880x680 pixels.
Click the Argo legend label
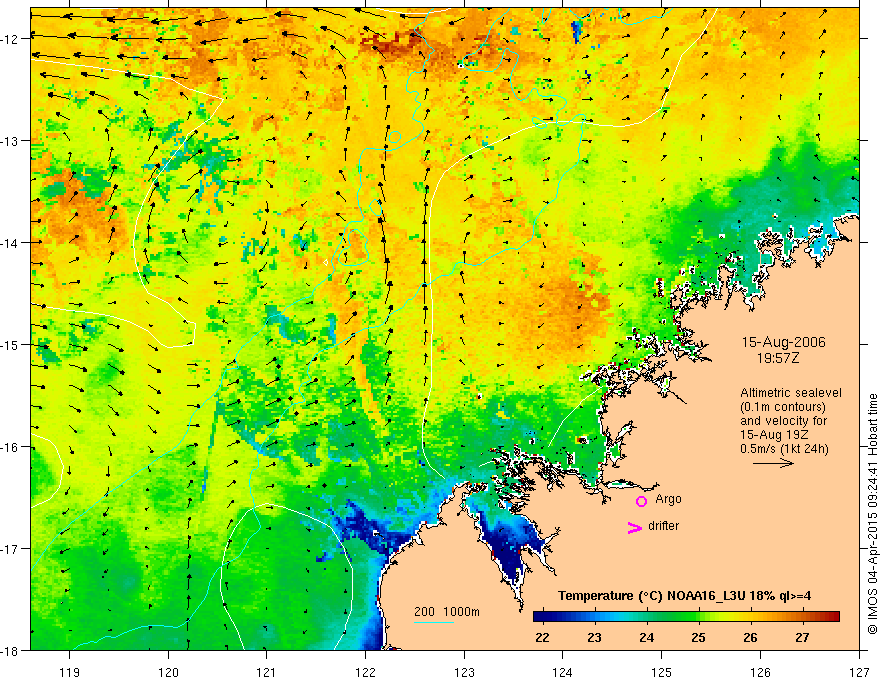point(668,499)
